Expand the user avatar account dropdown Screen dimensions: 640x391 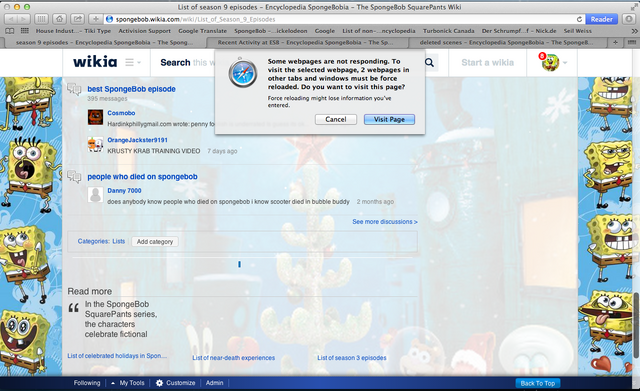pos(554,62)
